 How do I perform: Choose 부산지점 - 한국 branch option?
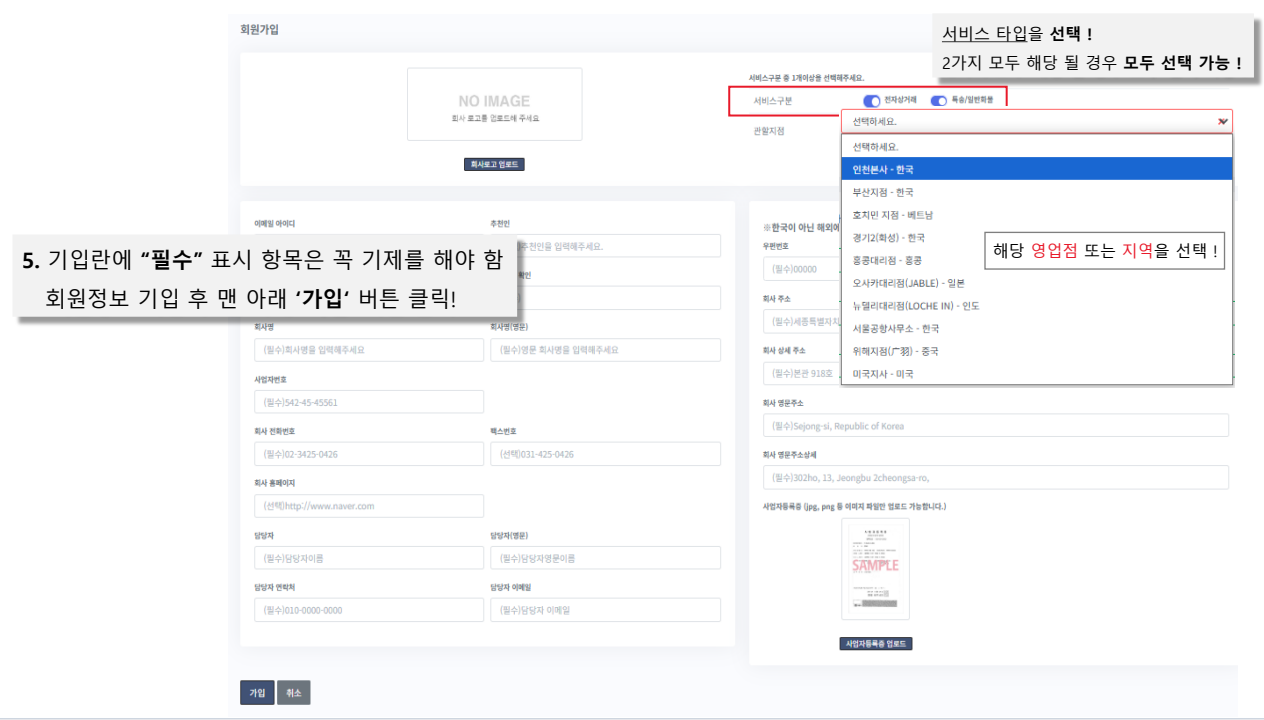[883, 192]
